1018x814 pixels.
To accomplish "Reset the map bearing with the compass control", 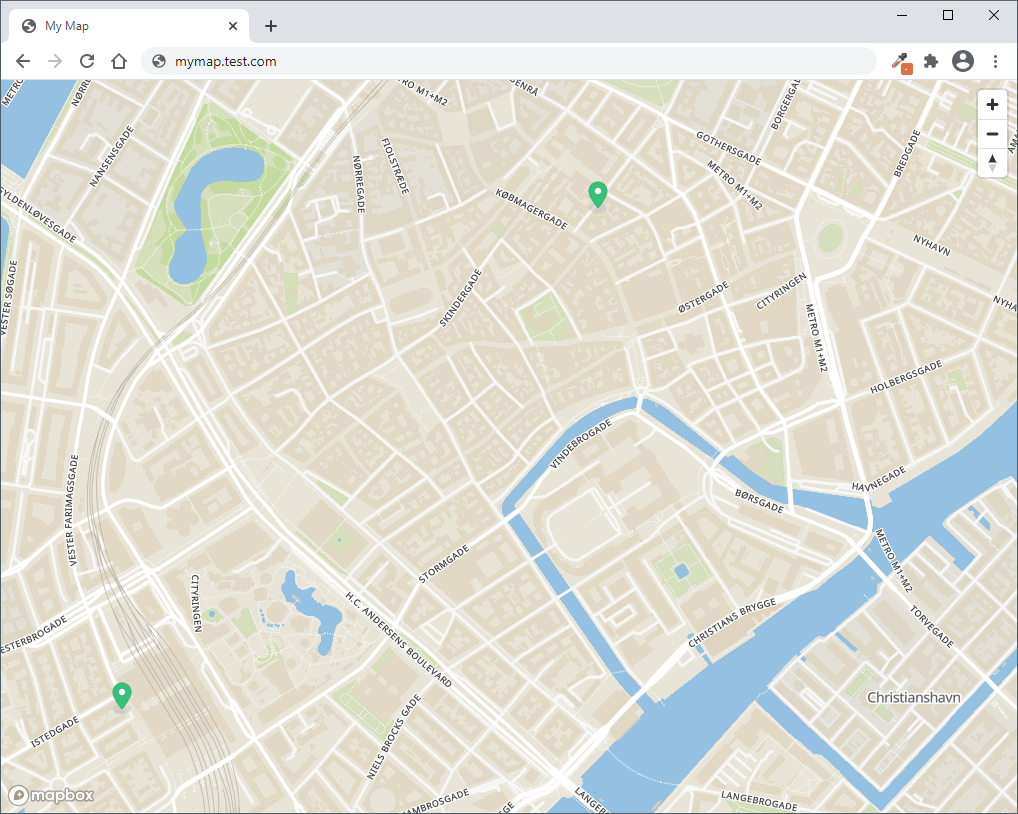I will coord(991,162).
